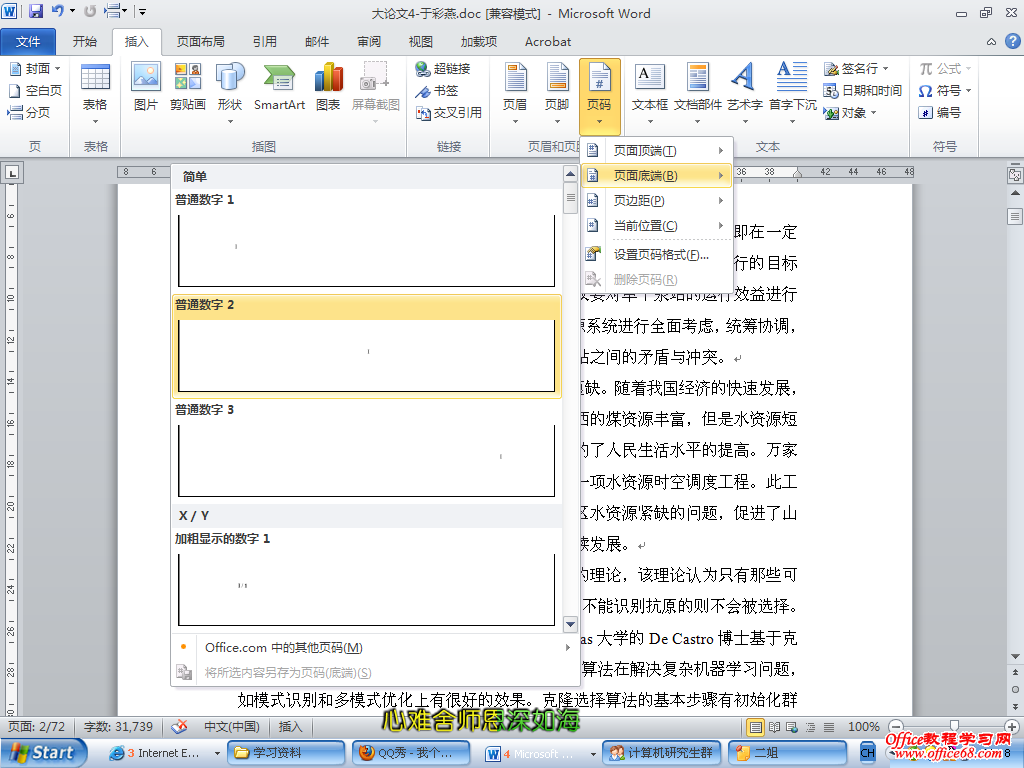Click the zoom slider in status bar

coord(955,727)
